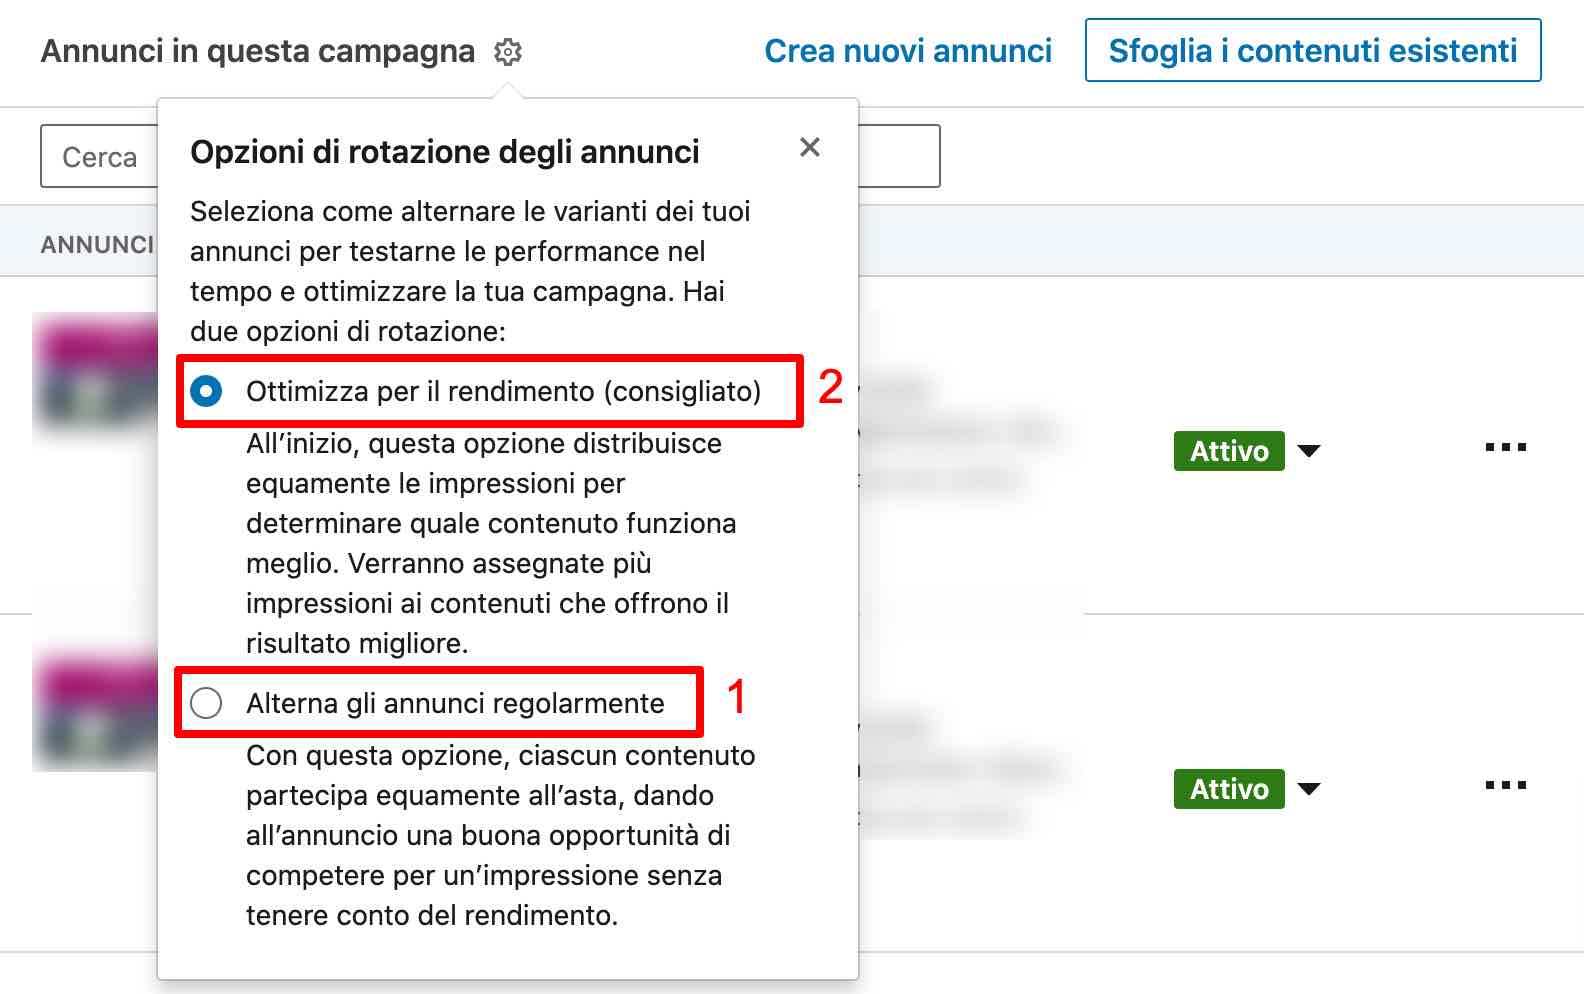
Task: Select Alterna gli annunci regolarmente radio button
Action: tap(206, 703)
